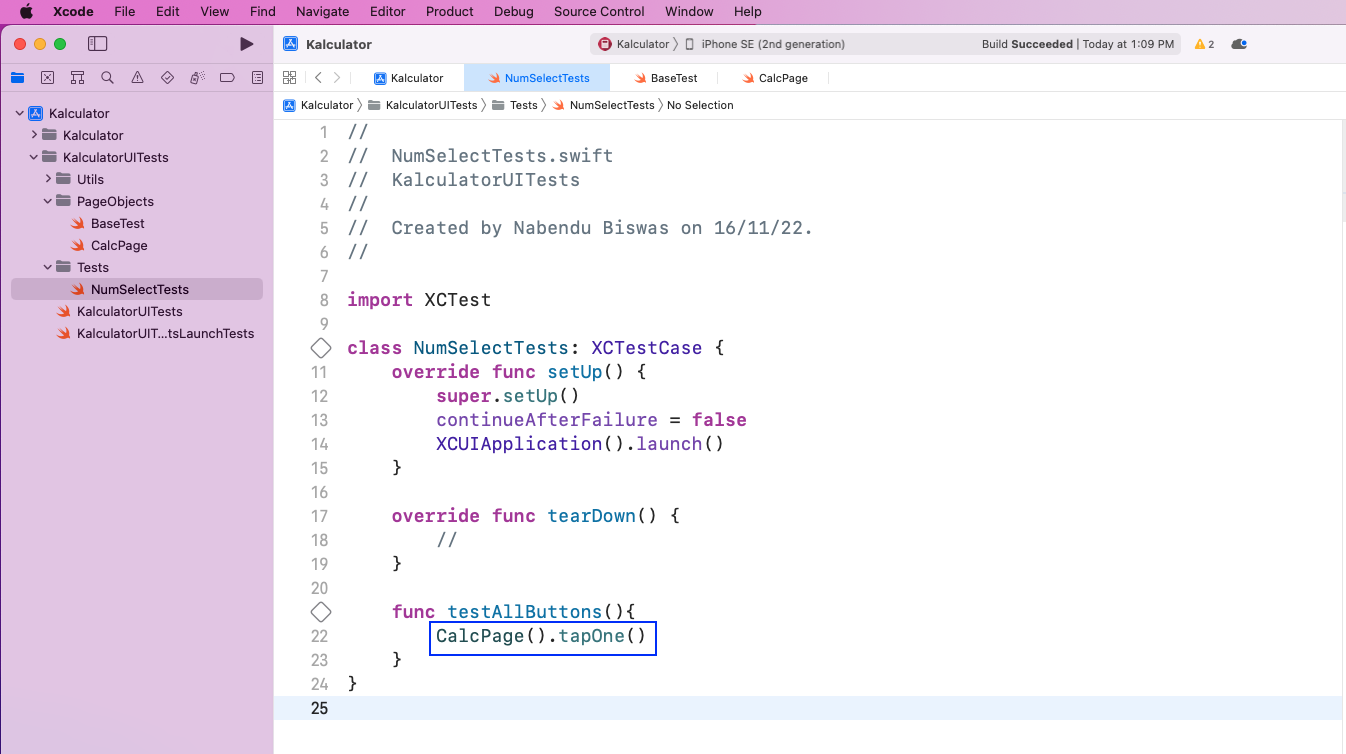
Task: Click the cloud status icon in toolbar
Action: (1239, 44)
